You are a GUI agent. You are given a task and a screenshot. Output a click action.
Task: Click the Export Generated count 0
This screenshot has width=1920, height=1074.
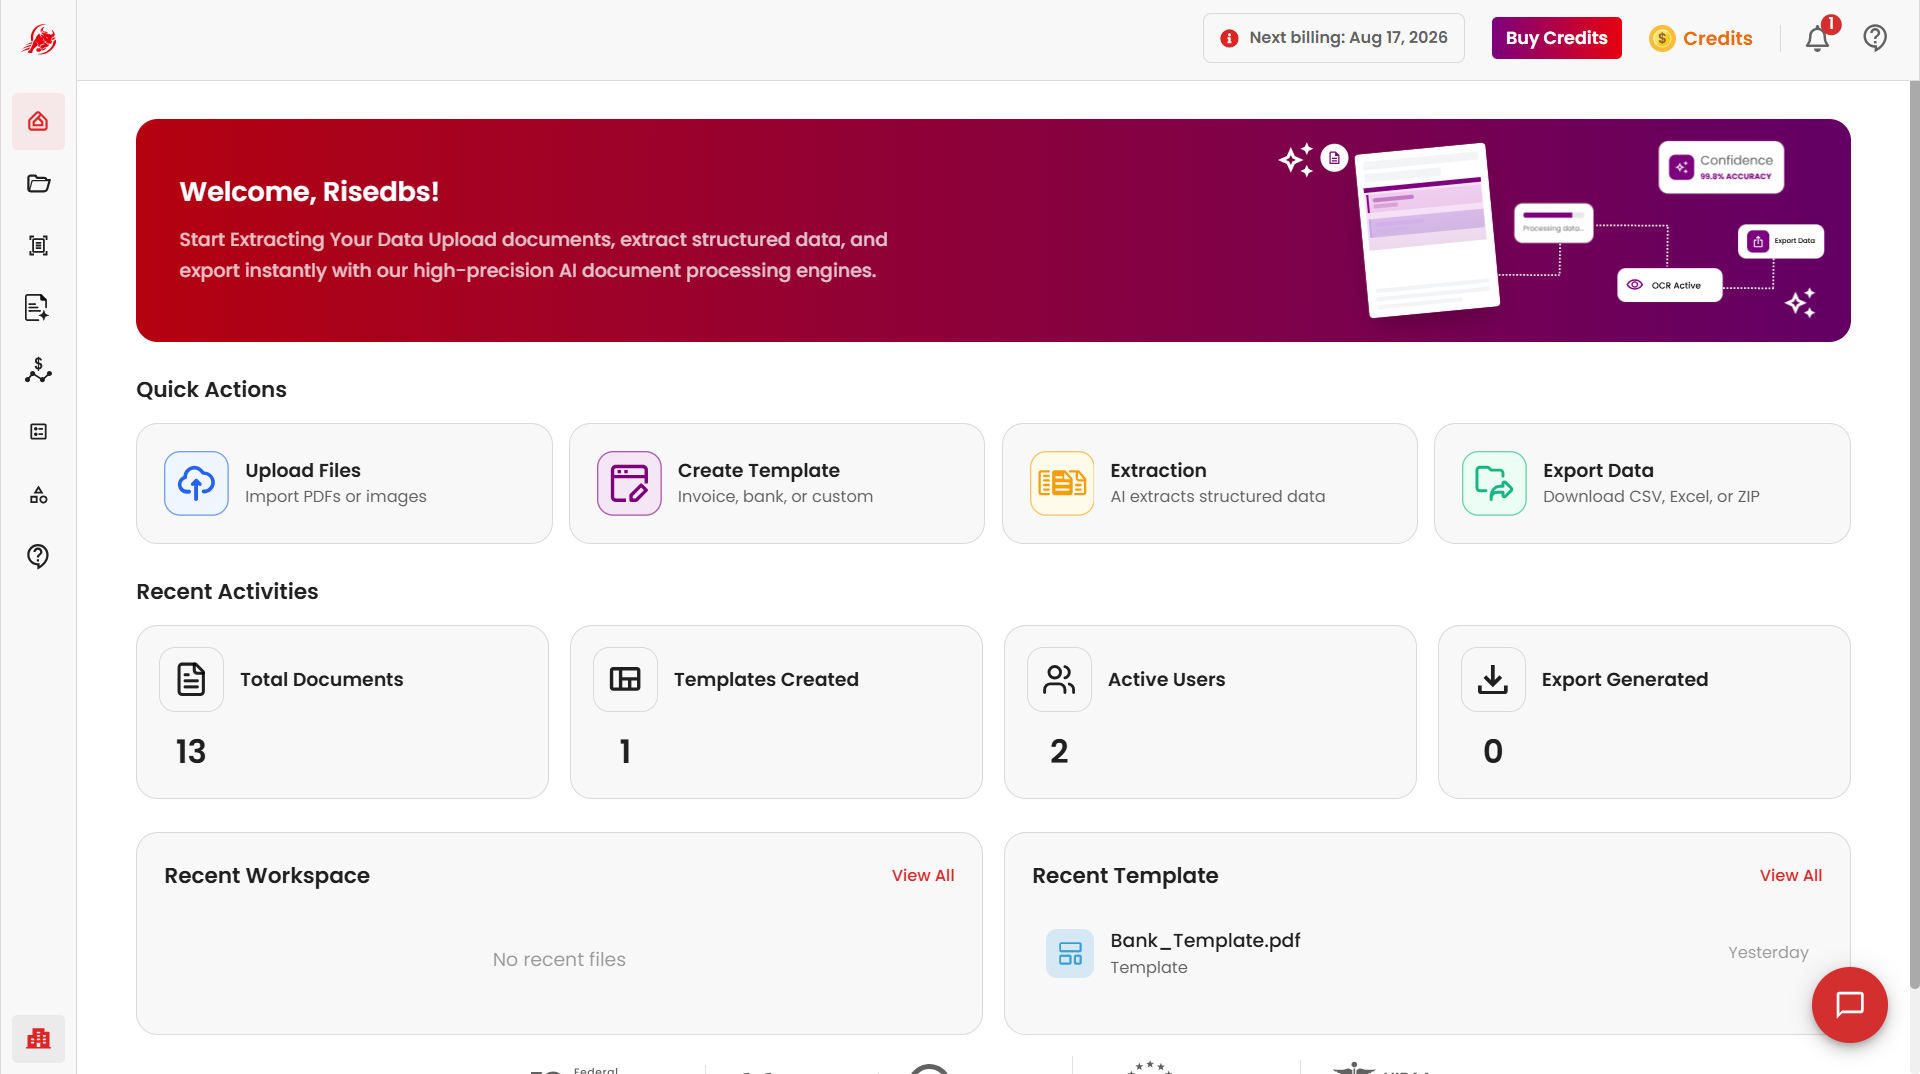point(1493,751)
